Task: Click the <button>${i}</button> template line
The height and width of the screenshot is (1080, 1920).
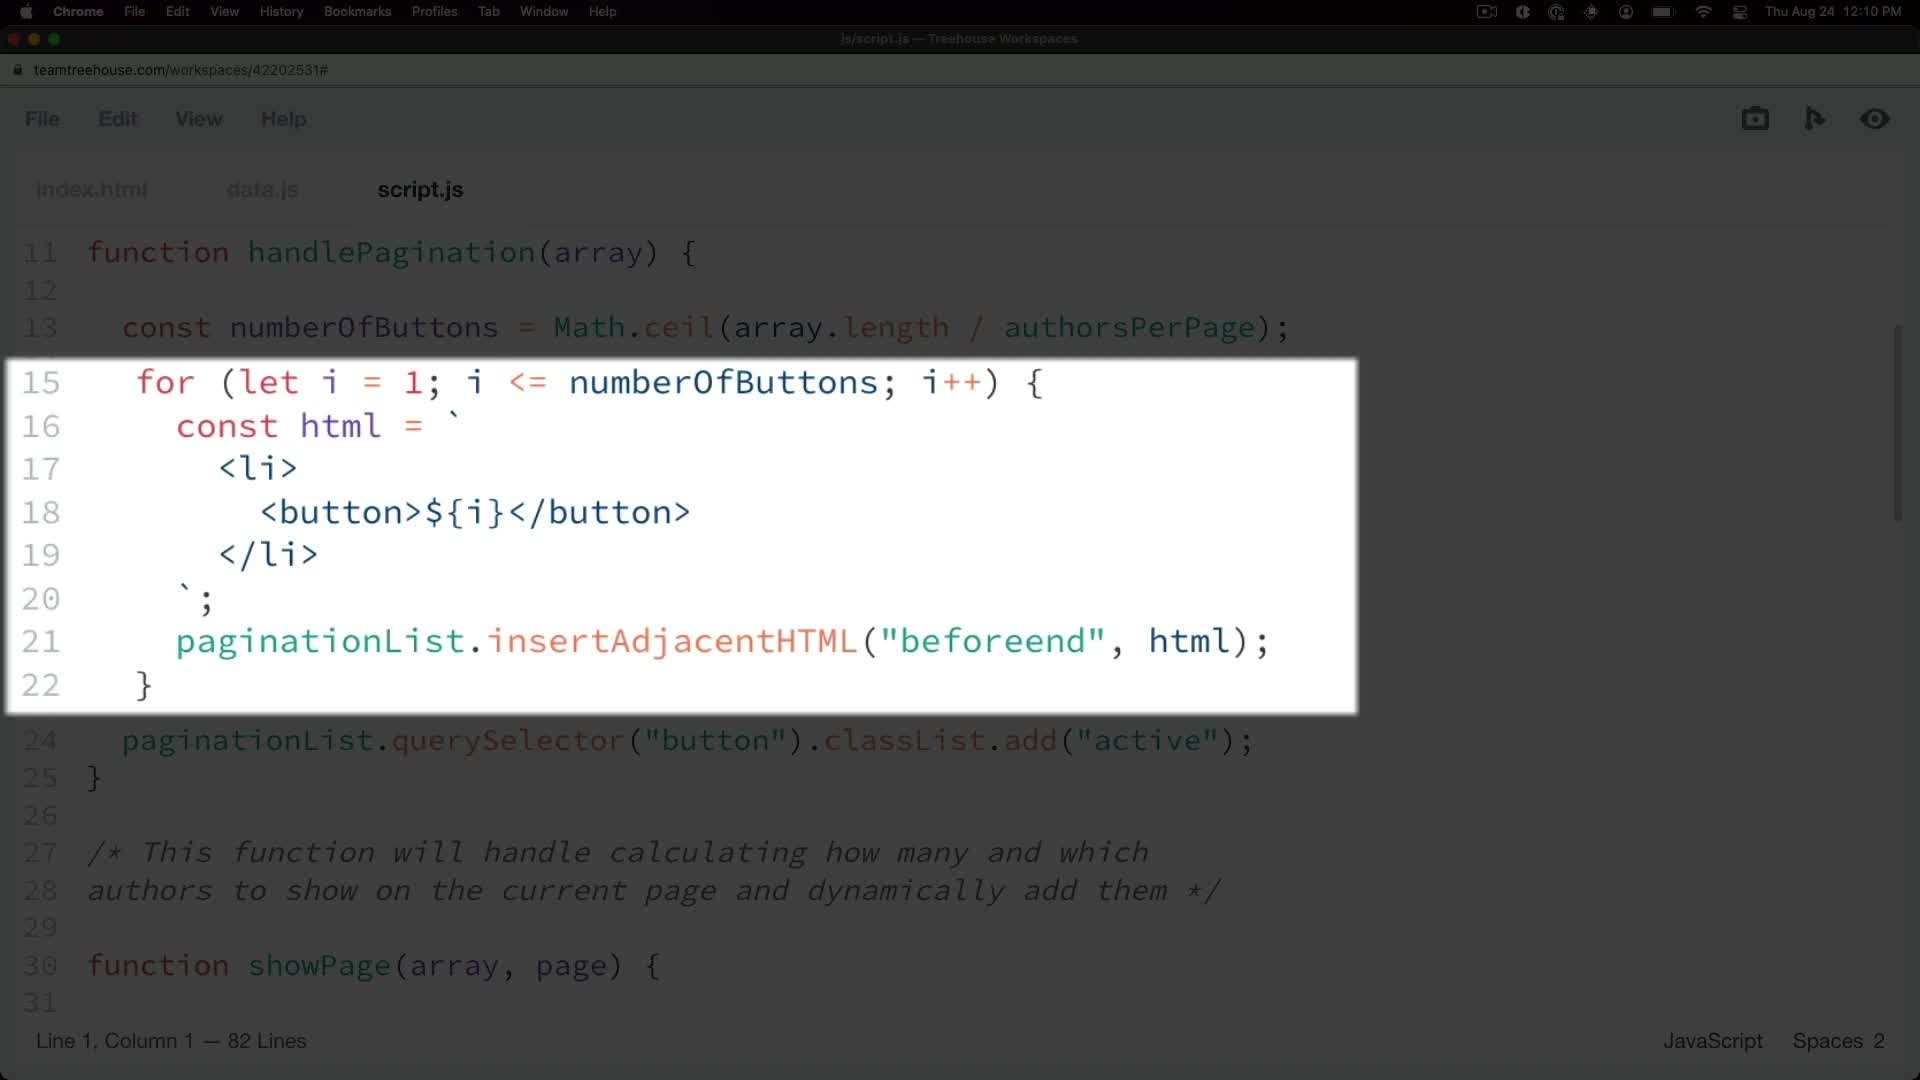Action: (x=475, y=512)
